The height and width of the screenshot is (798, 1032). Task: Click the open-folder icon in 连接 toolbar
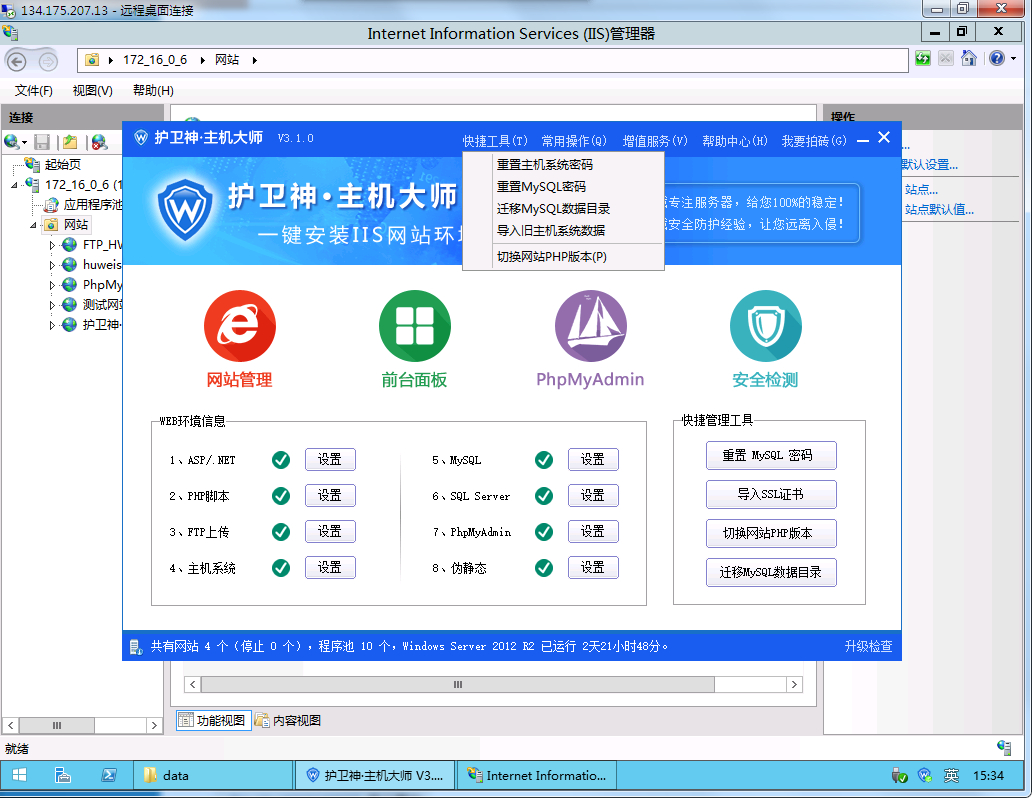tap(70, 142)
